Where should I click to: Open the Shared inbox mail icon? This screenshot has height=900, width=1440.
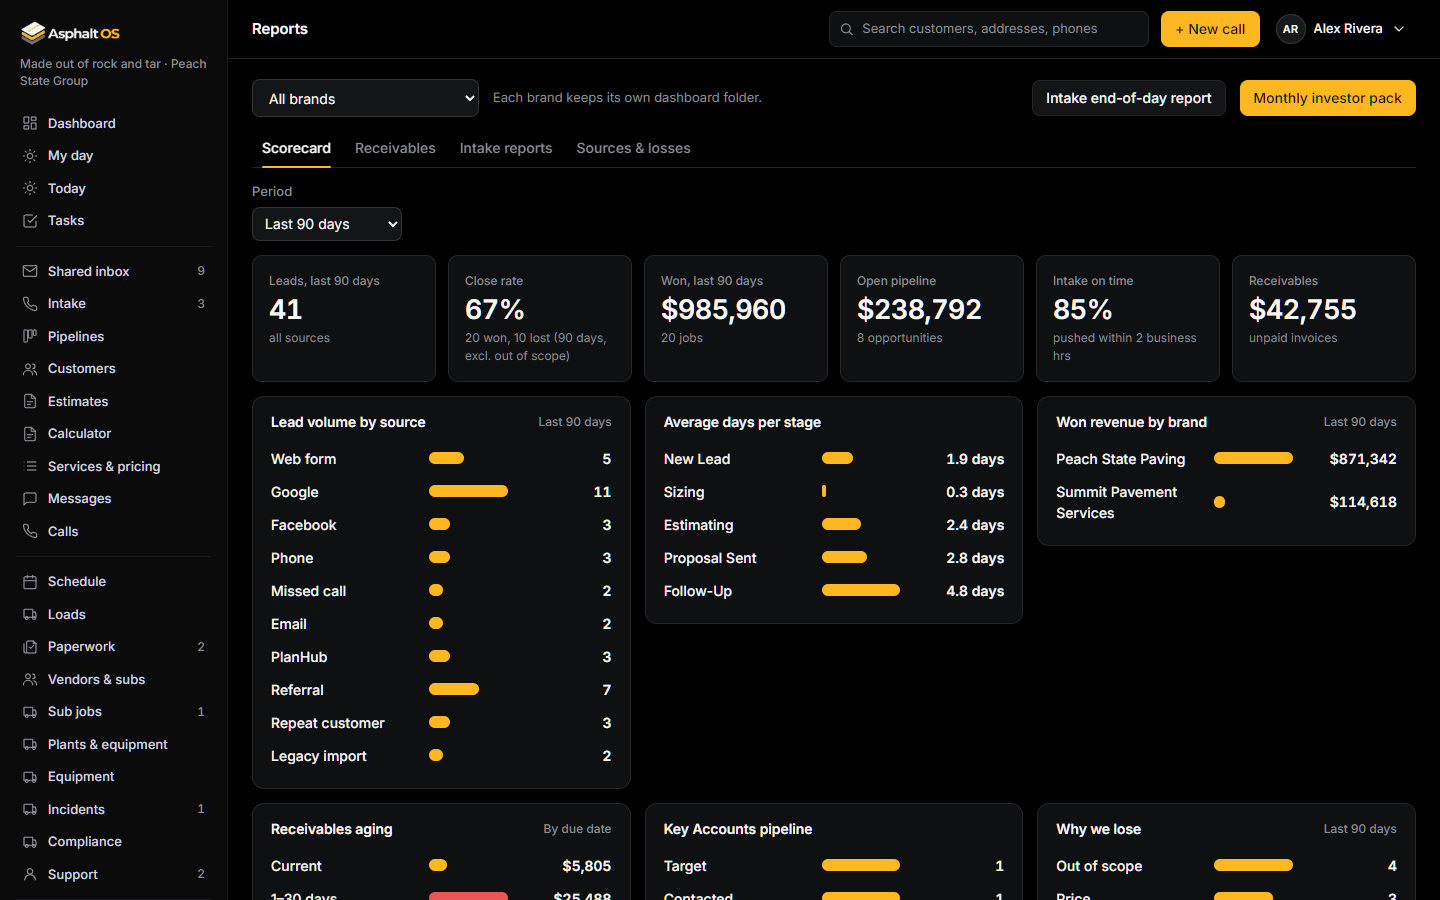[x=30, y=271]
